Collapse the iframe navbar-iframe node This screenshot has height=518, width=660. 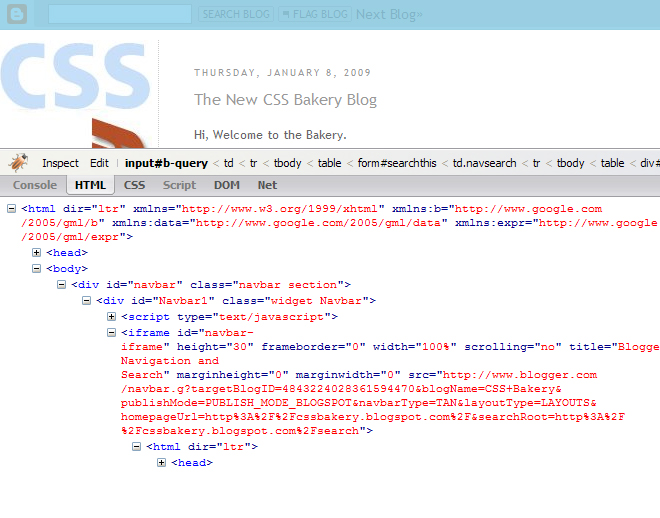pos(112,332)
